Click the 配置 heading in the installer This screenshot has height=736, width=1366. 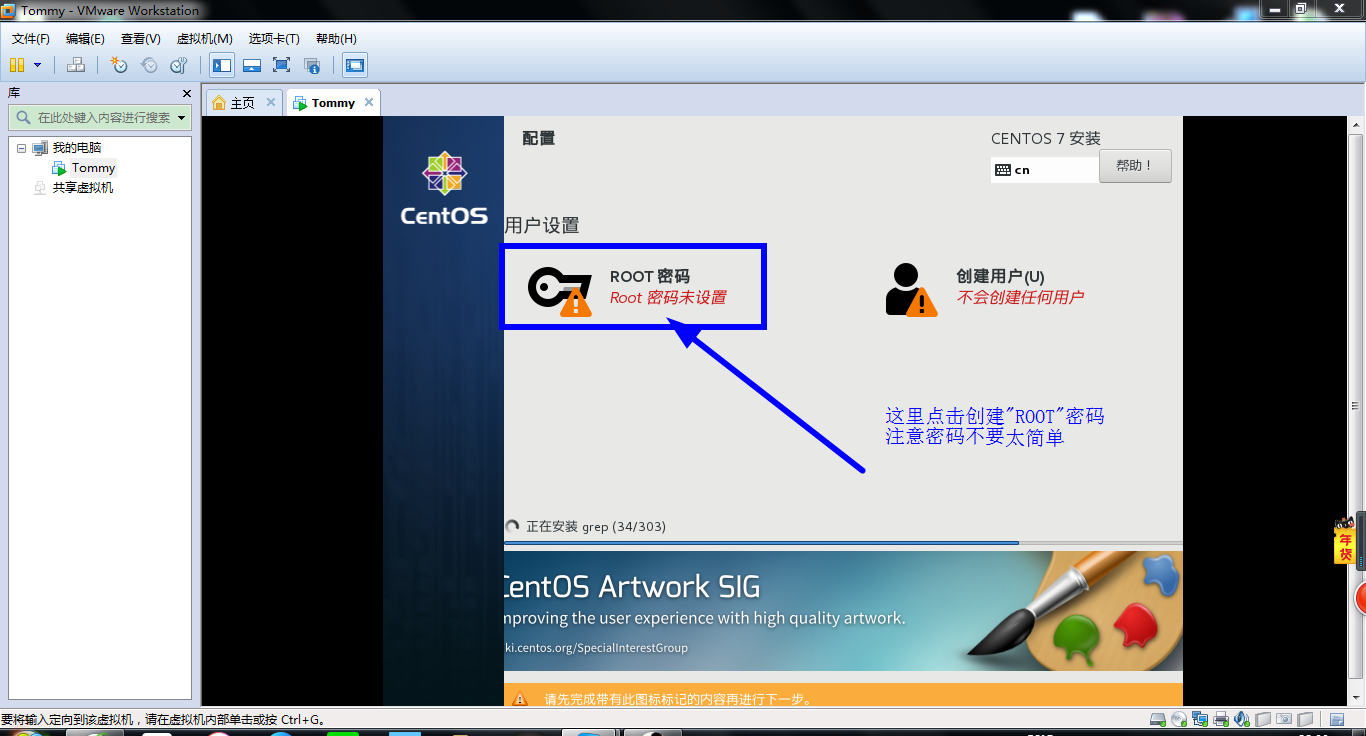(x=538, y=138)
